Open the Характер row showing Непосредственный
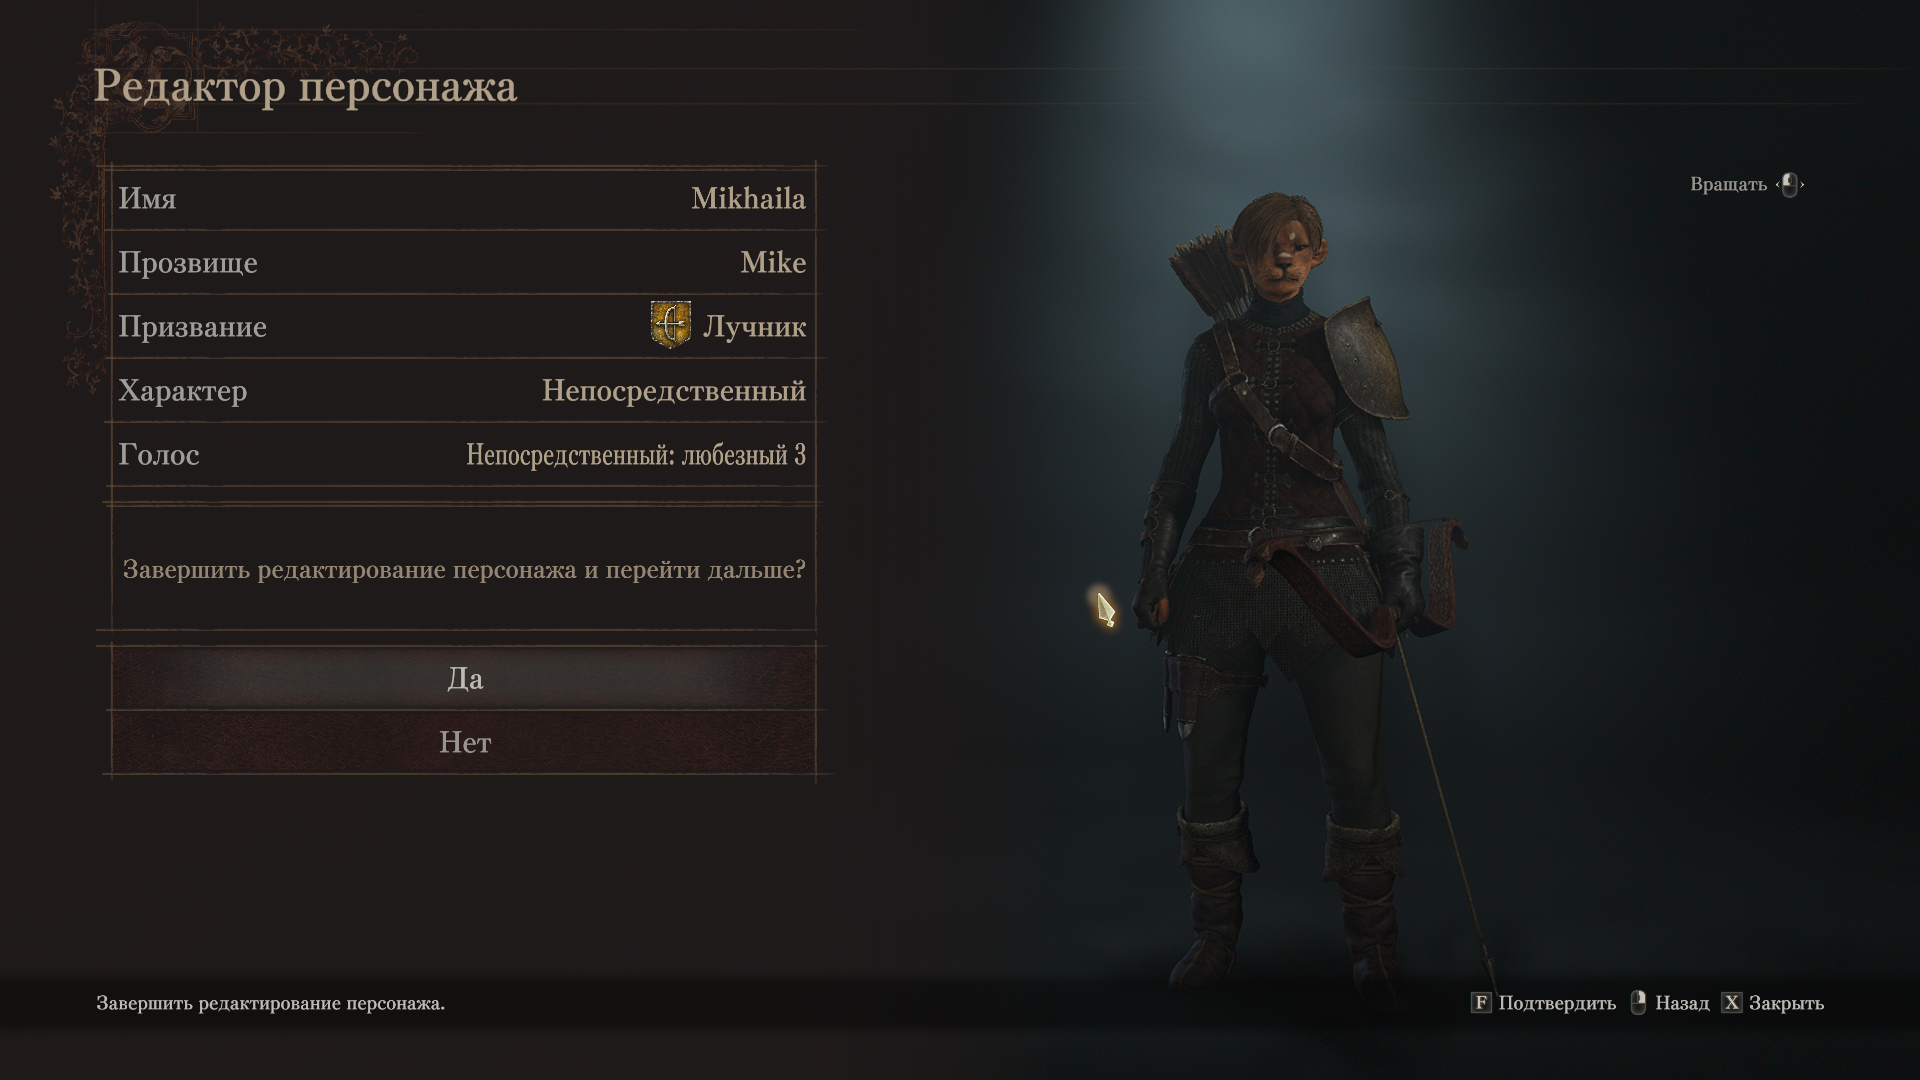1920x1080 pixels. pos(463,390)
